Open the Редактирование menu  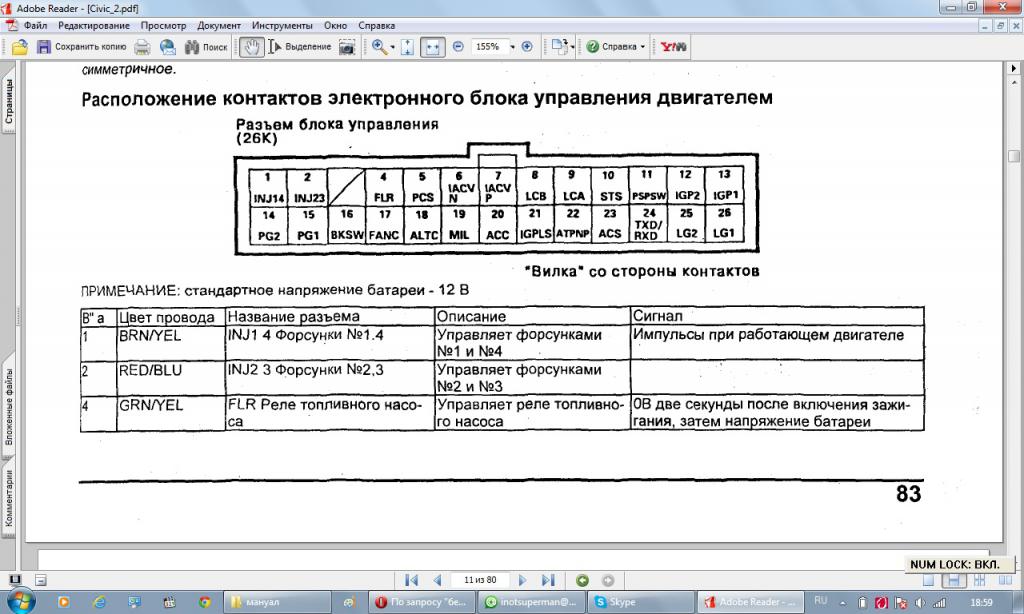click(x=94, y=25)
